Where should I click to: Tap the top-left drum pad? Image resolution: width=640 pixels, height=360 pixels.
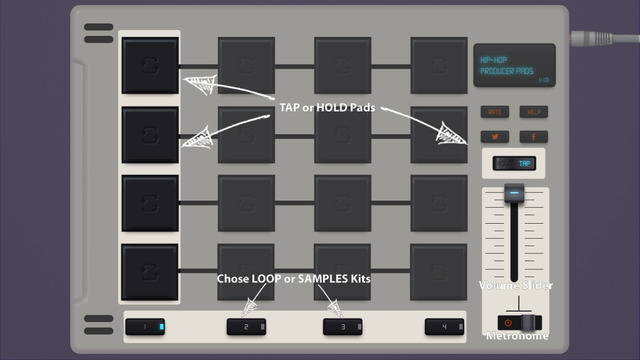(150, 66)
